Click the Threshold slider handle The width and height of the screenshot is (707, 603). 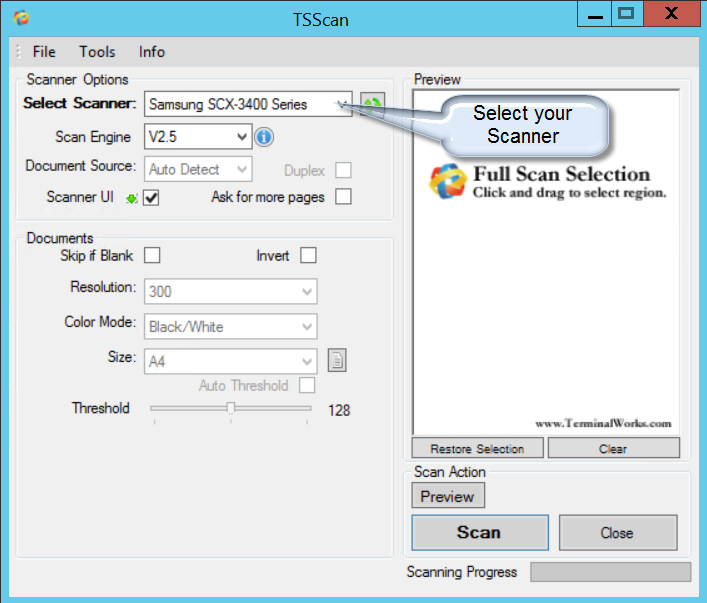pyautogui.click(x=231, y=408)
